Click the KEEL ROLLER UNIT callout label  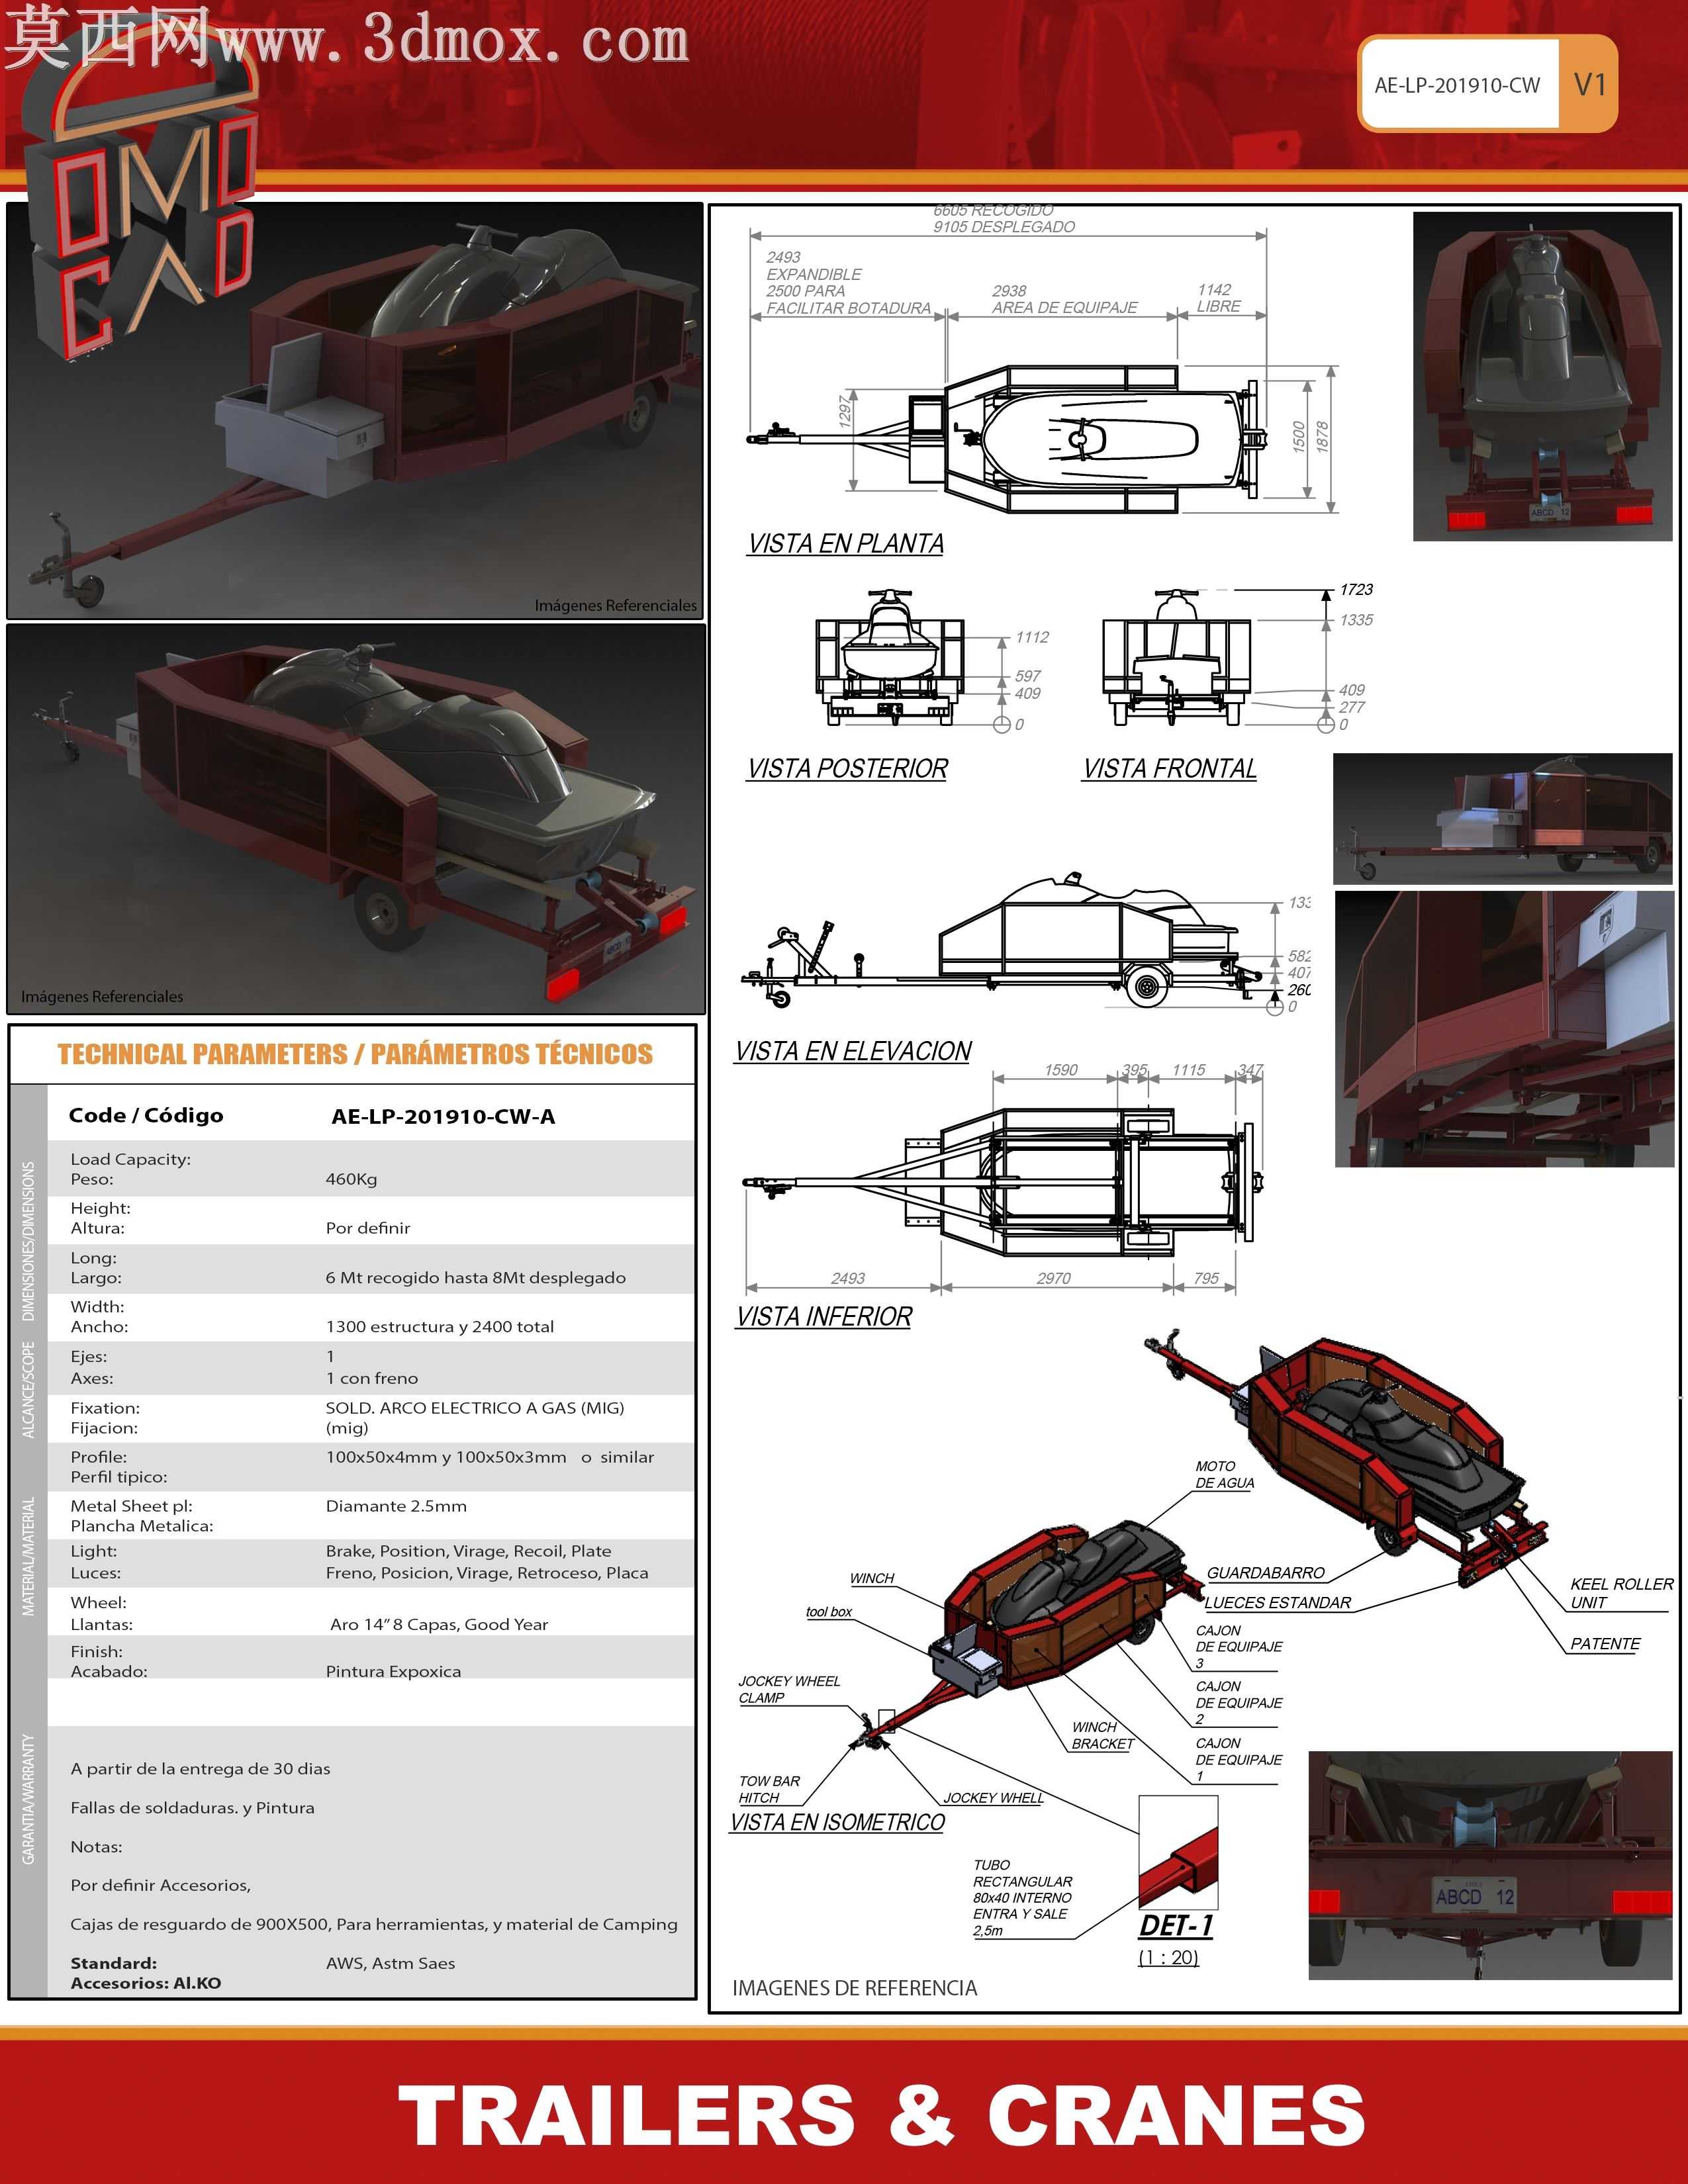(1621, 1594)
